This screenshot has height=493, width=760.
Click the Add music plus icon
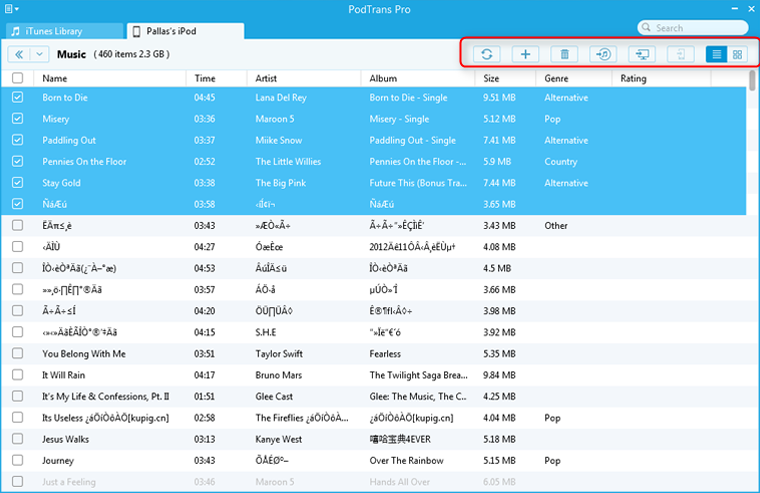coord(526,54)
